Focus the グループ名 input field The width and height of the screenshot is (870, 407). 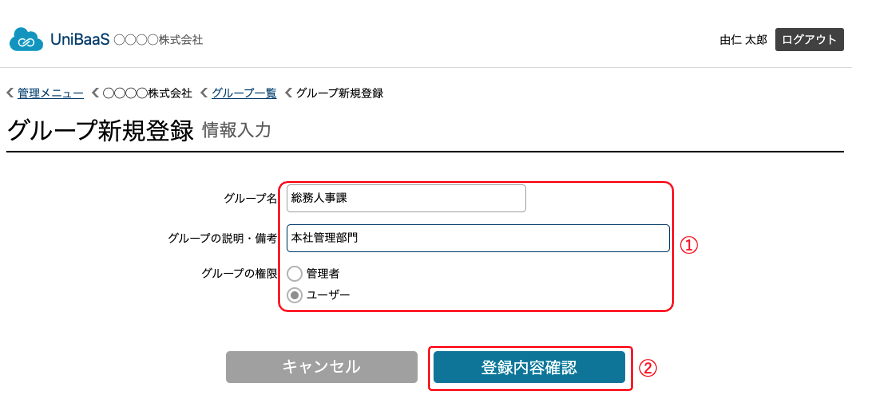pyautogui.click(x=406, y=198)
